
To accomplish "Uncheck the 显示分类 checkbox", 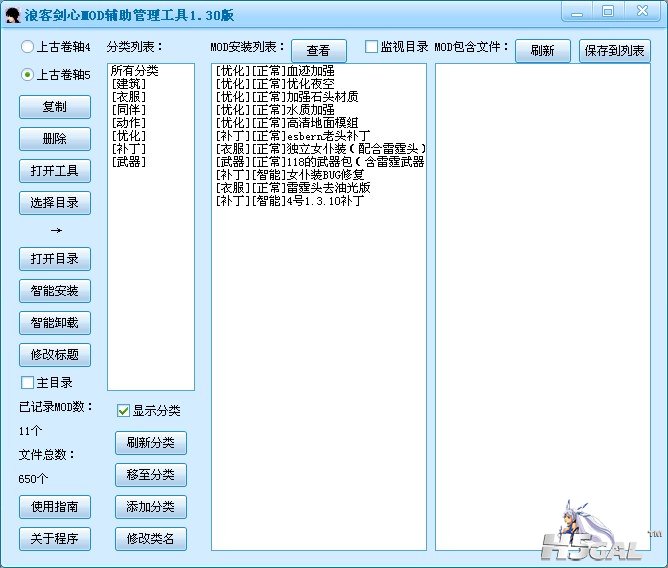I will point(124,410).
